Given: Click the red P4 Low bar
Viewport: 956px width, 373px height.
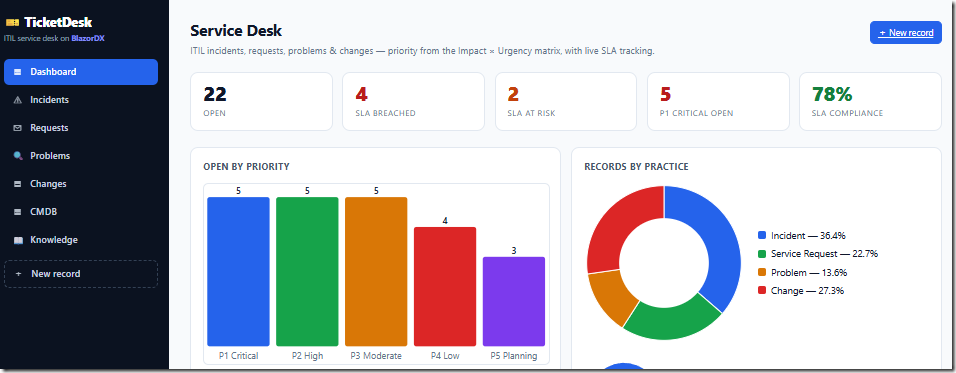Looking at the screenshot, I should (x=445, y=286).
